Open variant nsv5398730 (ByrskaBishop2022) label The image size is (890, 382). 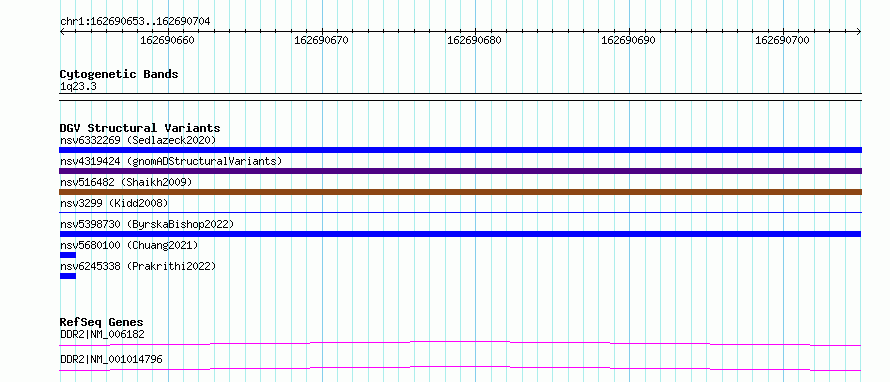click(147, 224)
